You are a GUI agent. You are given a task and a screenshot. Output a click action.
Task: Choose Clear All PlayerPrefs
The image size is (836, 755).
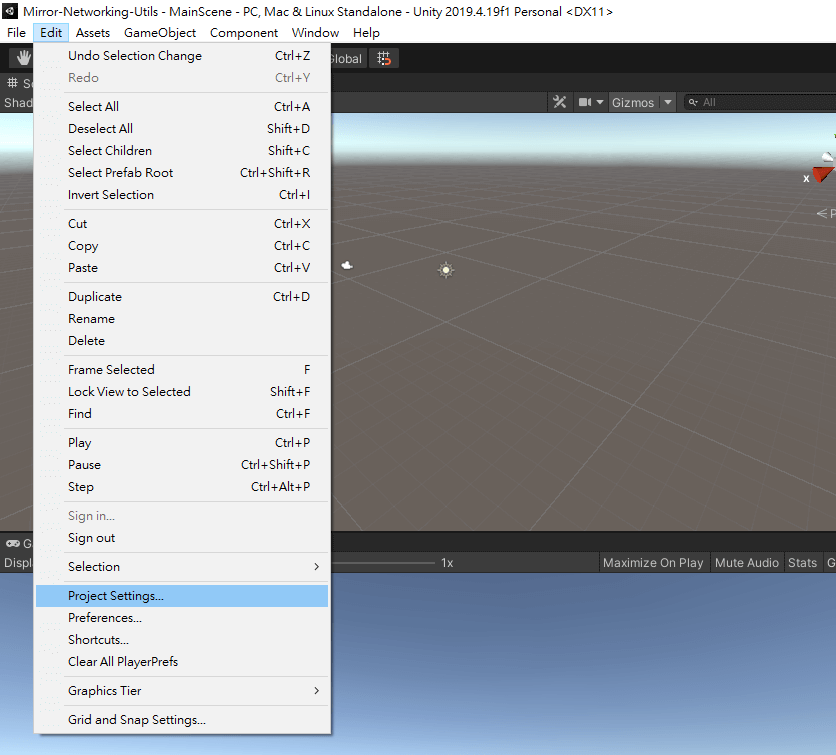pyautogui.click(x=182, y=662)
